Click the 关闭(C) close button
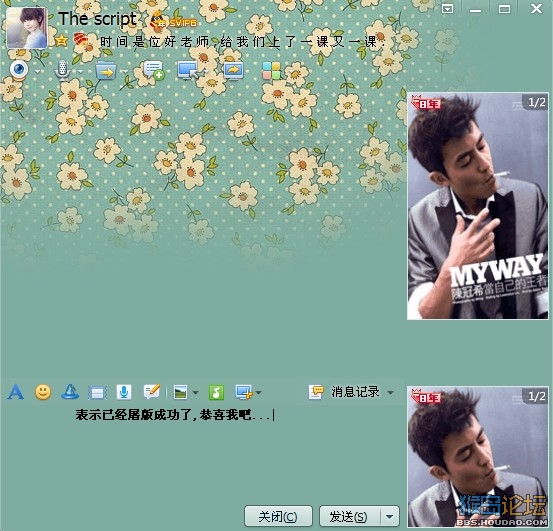Image resolution: width=553 pixels, height=531 pixels. pos(278,517)
